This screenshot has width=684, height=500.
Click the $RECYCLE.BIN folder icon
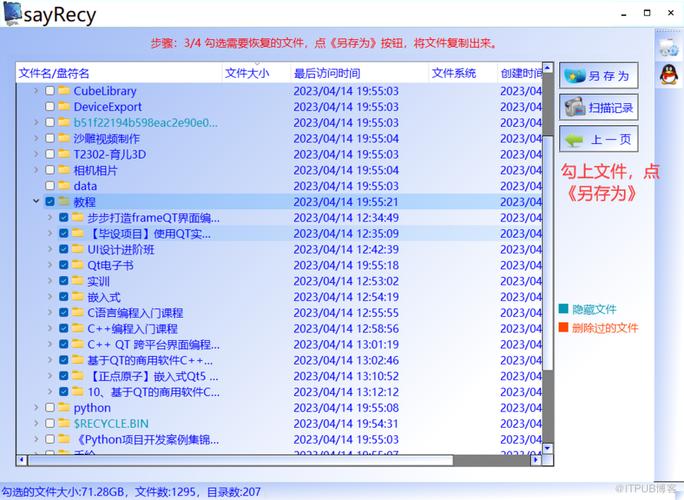64,423
